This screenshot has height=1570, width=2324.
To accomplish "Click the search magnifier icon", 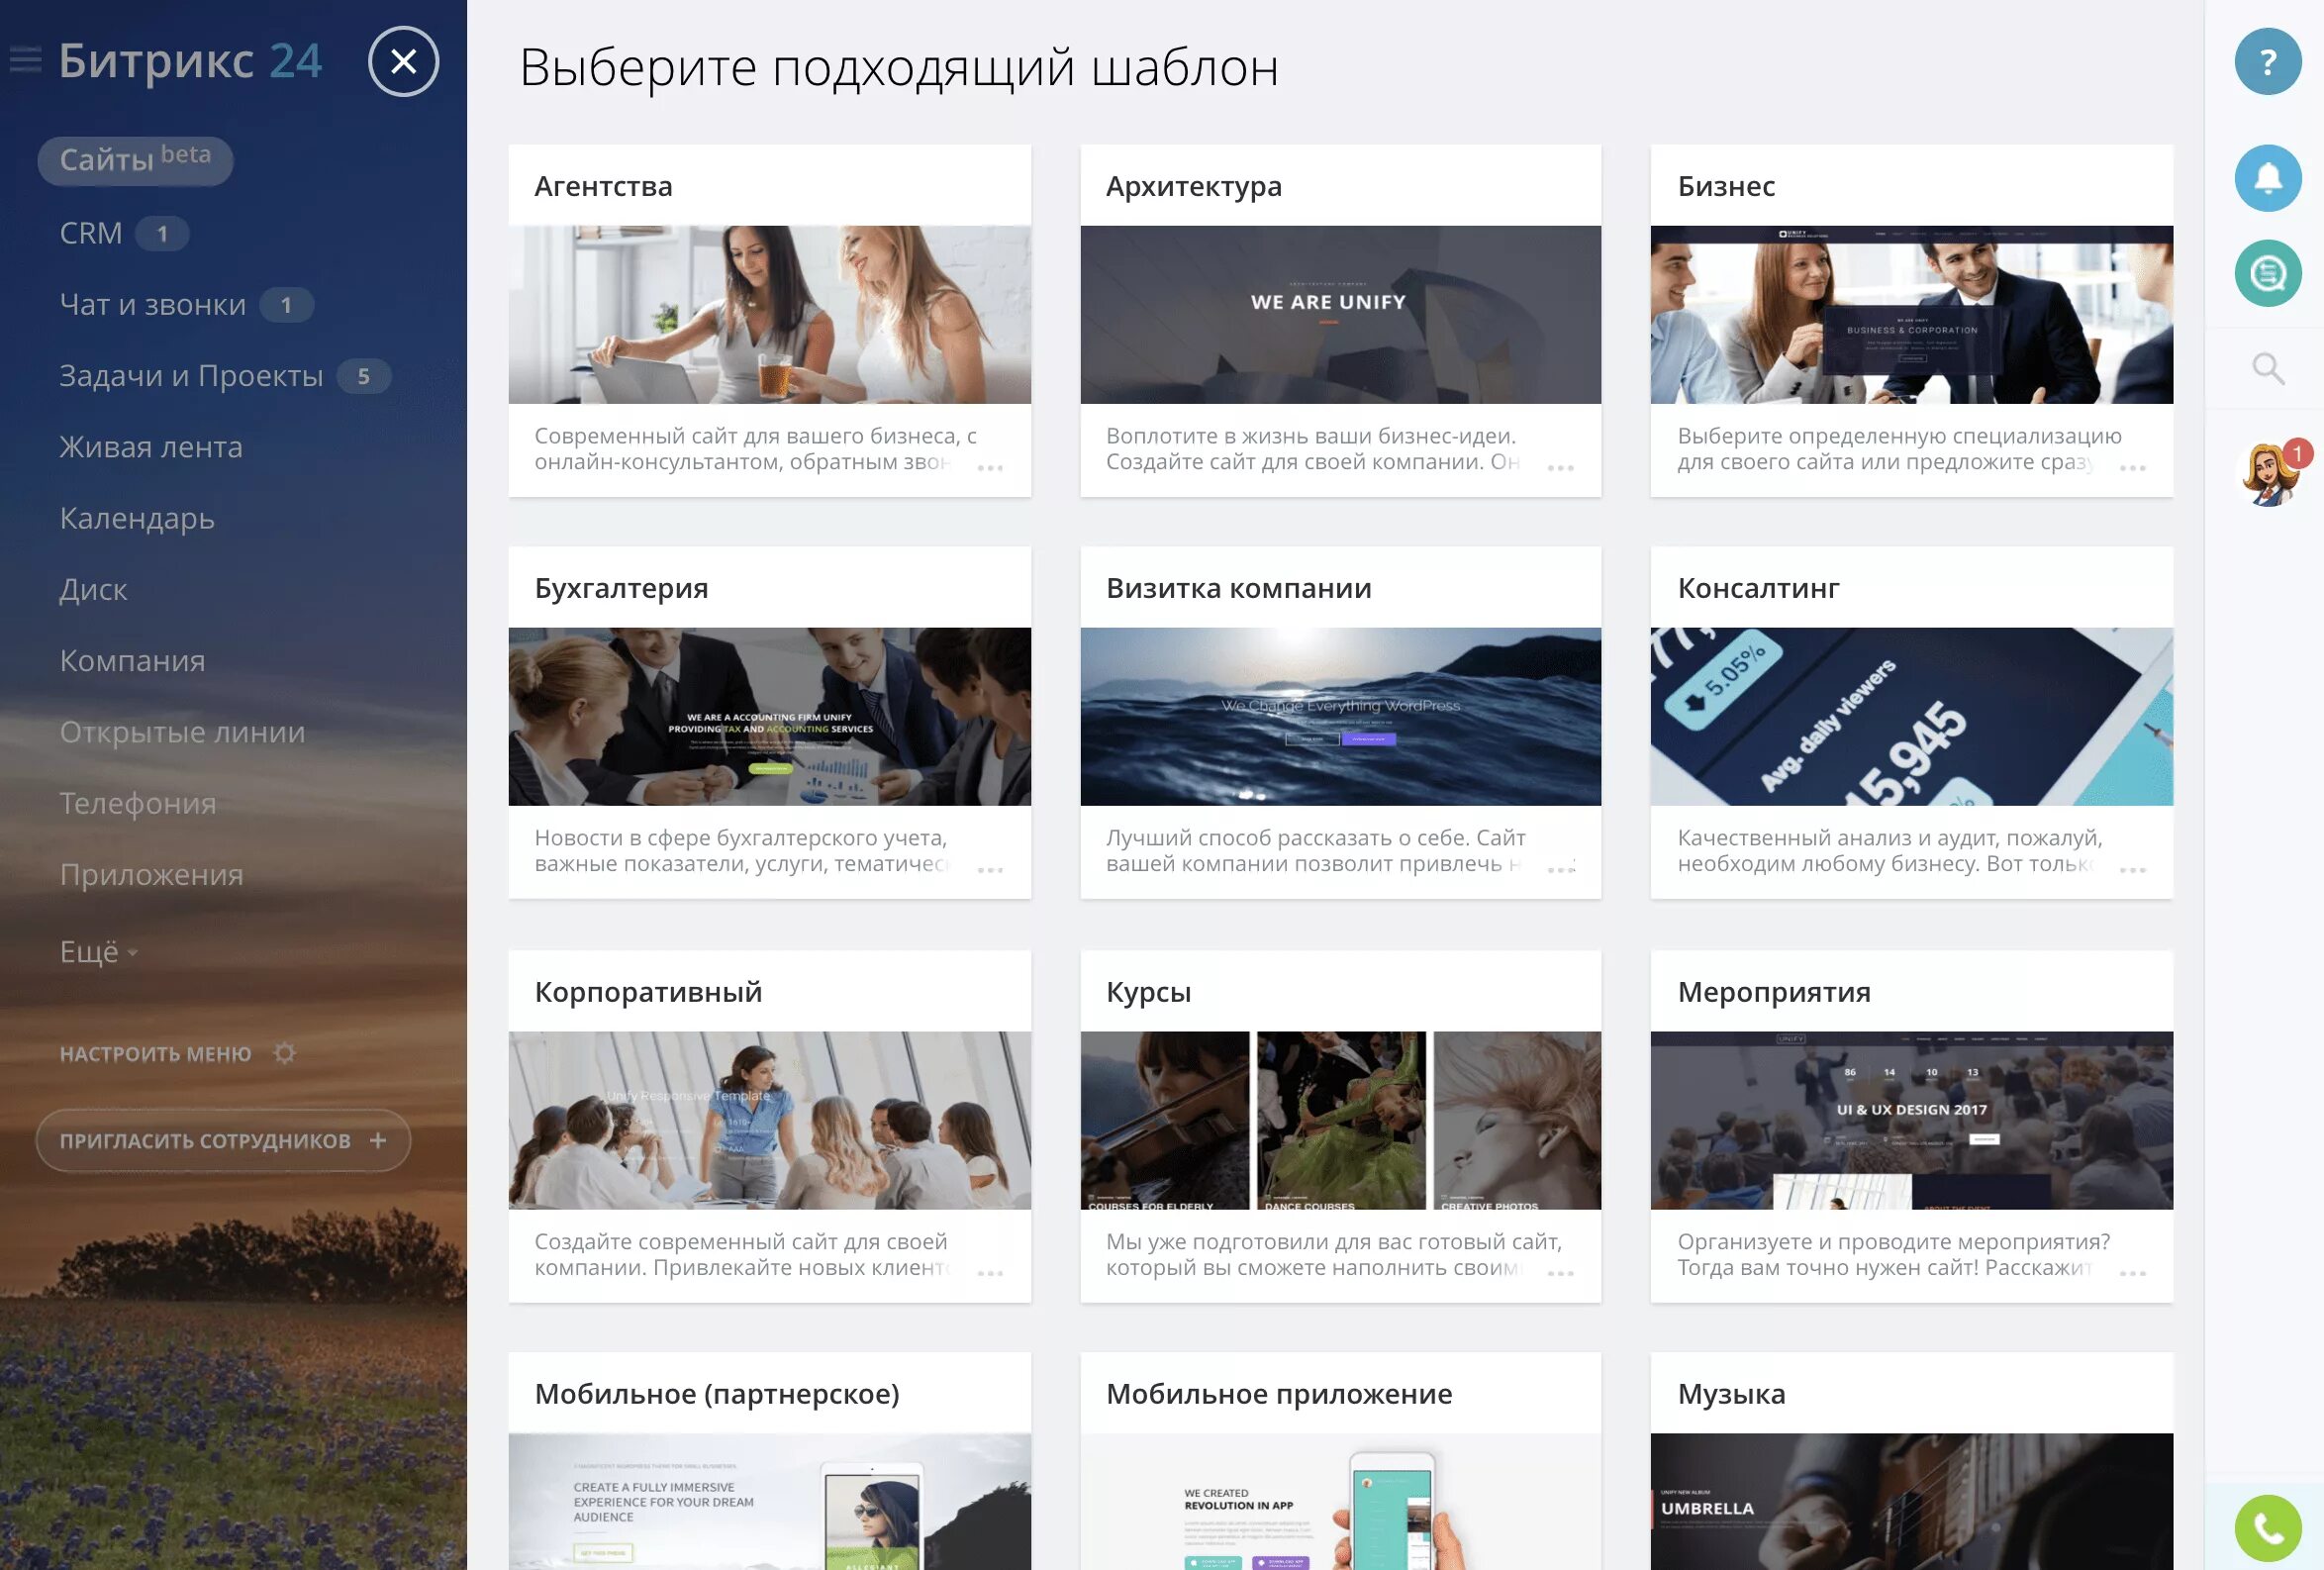I will click(x=2267, y=369).
